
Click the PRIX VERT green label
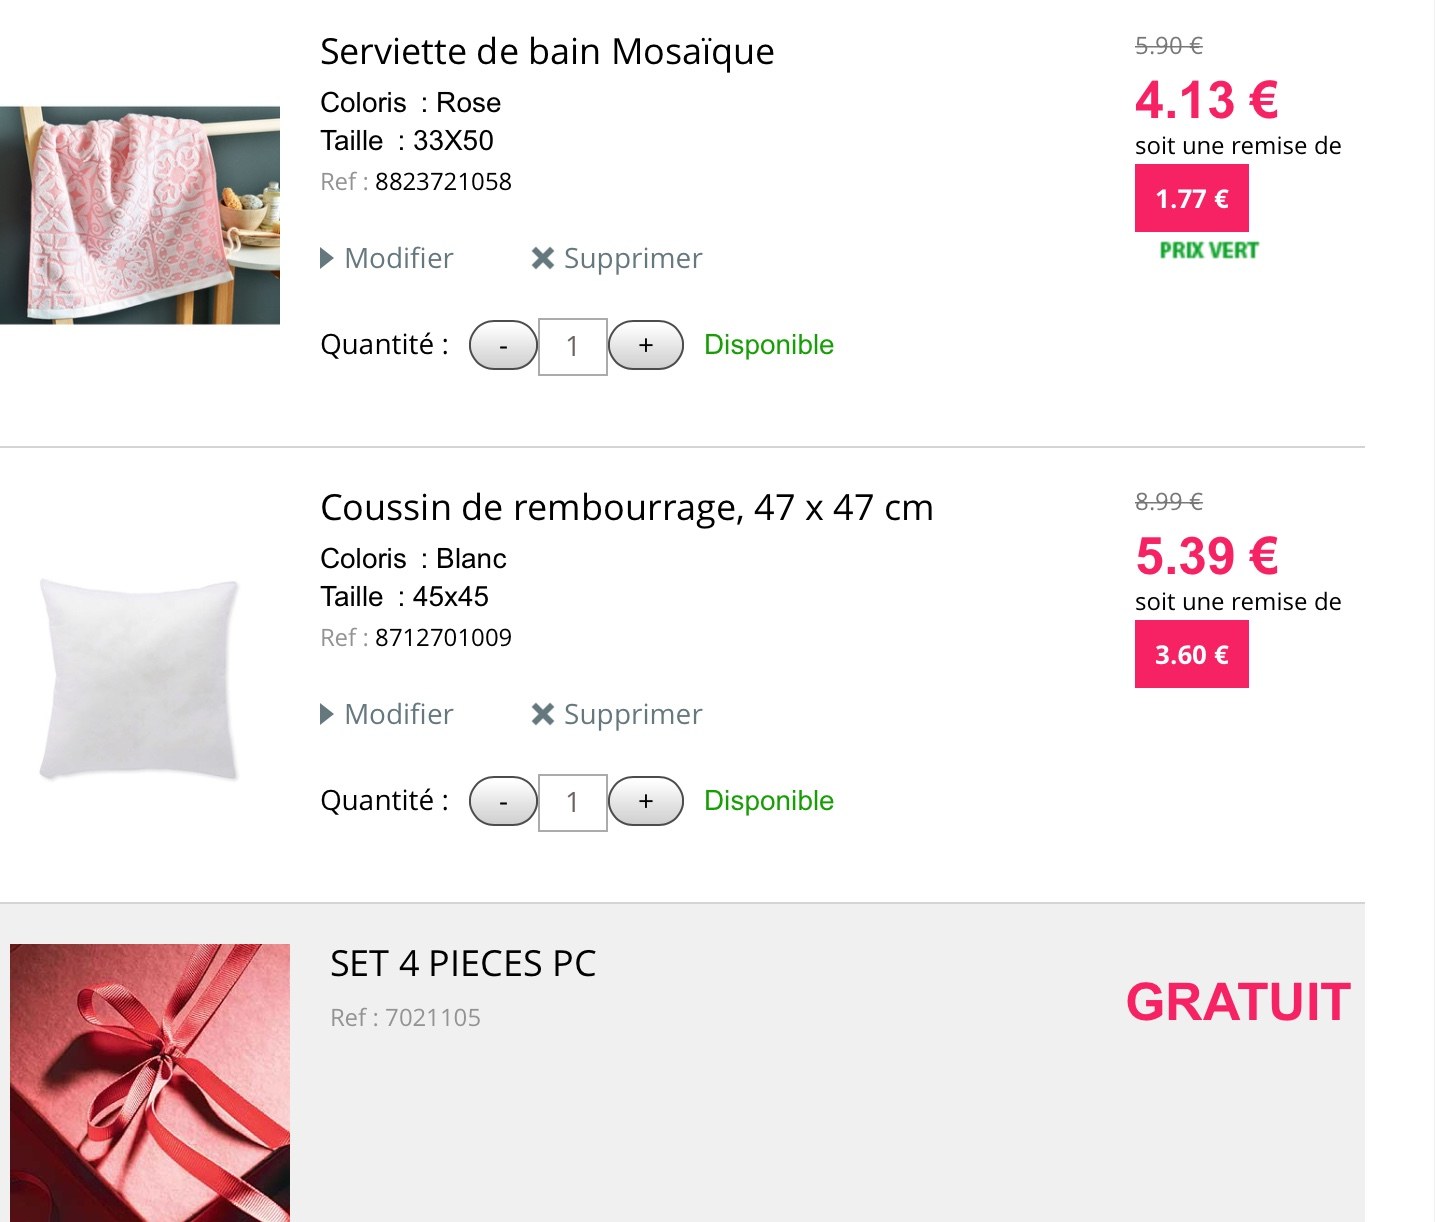pyautogui.click(x=1208, y=251)
